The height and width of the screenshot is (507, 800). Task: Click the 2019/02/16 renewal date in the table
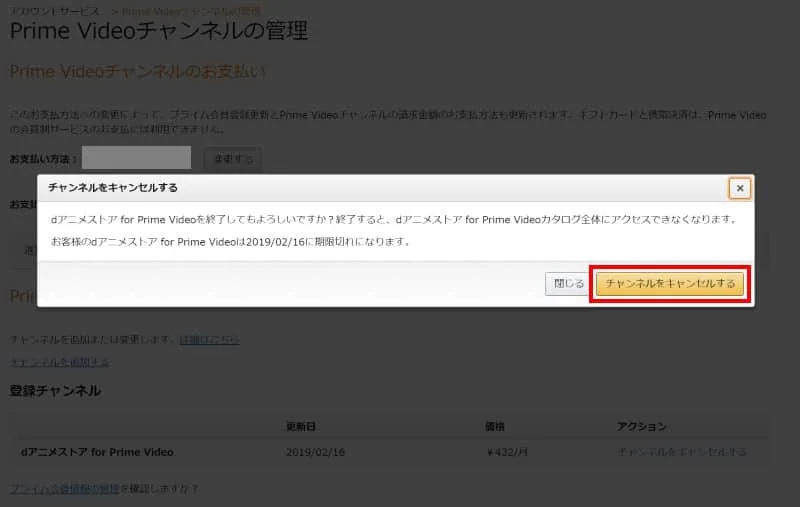click(314, 452)
